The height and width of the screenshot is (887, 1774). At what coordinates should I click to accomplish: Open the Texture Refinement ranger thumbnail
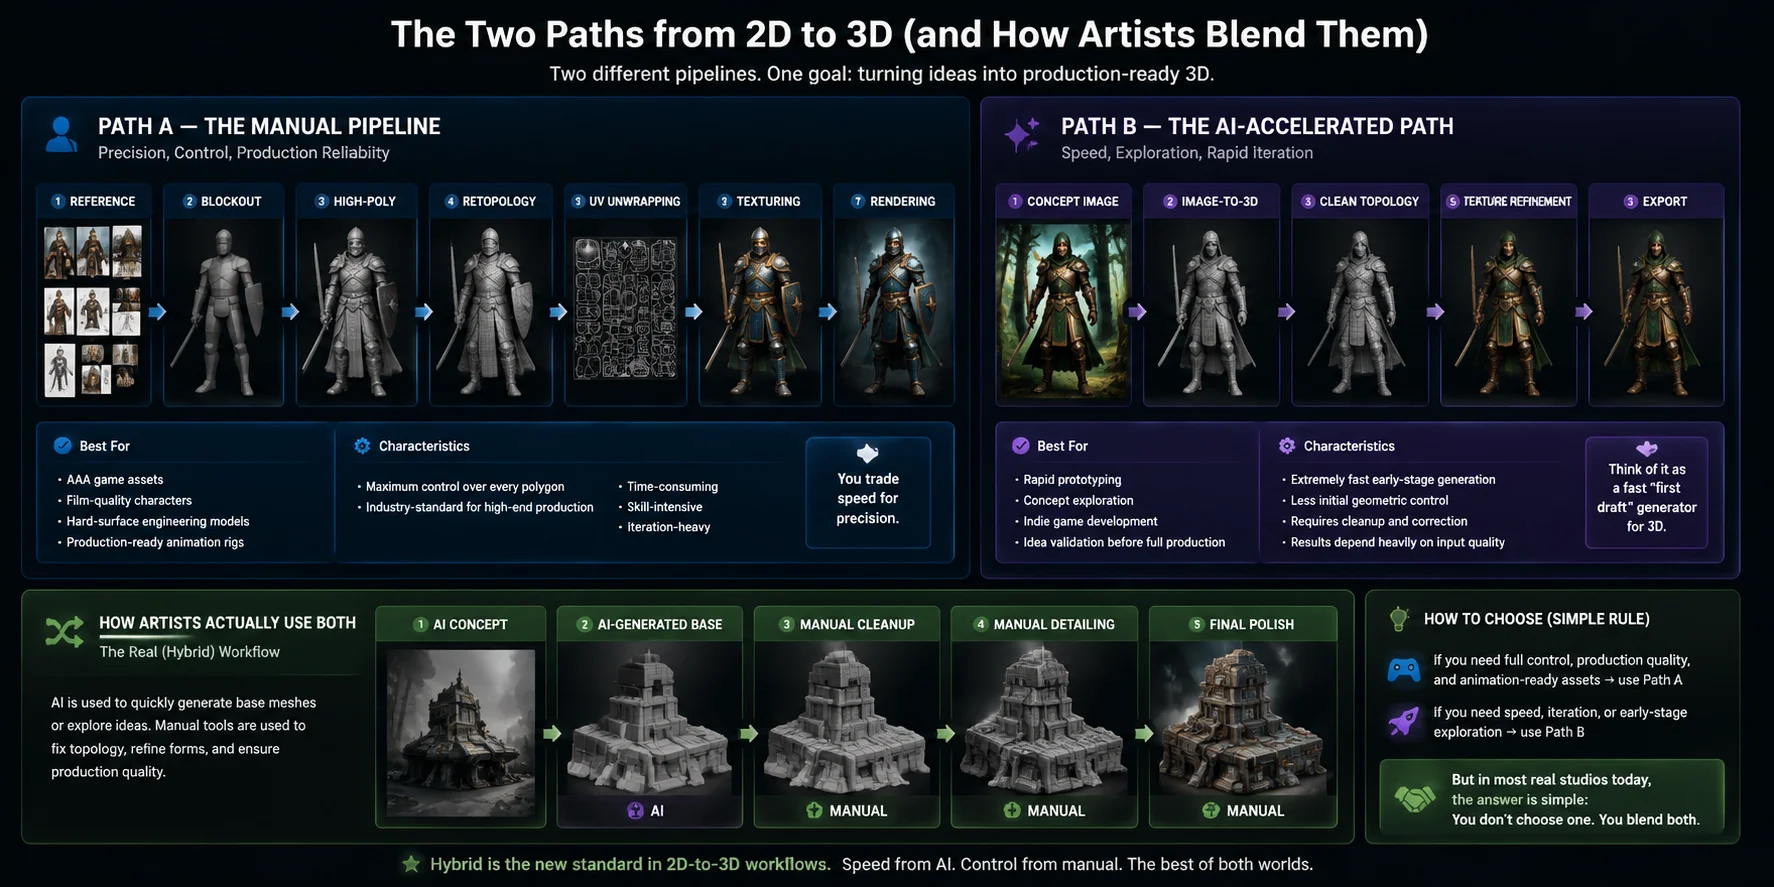pyautogui.click(x=1508, y=311)
